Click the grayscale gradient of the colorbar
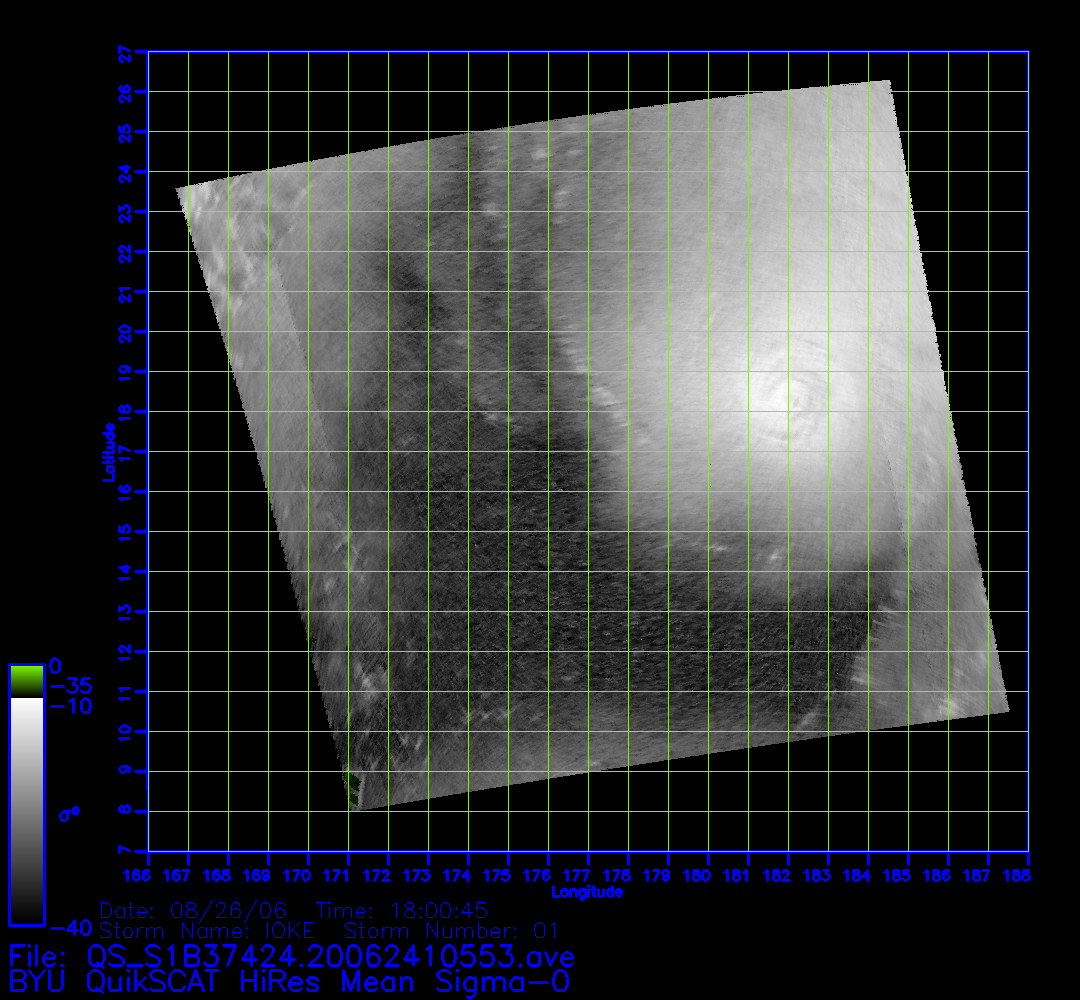 coord(26,810)
